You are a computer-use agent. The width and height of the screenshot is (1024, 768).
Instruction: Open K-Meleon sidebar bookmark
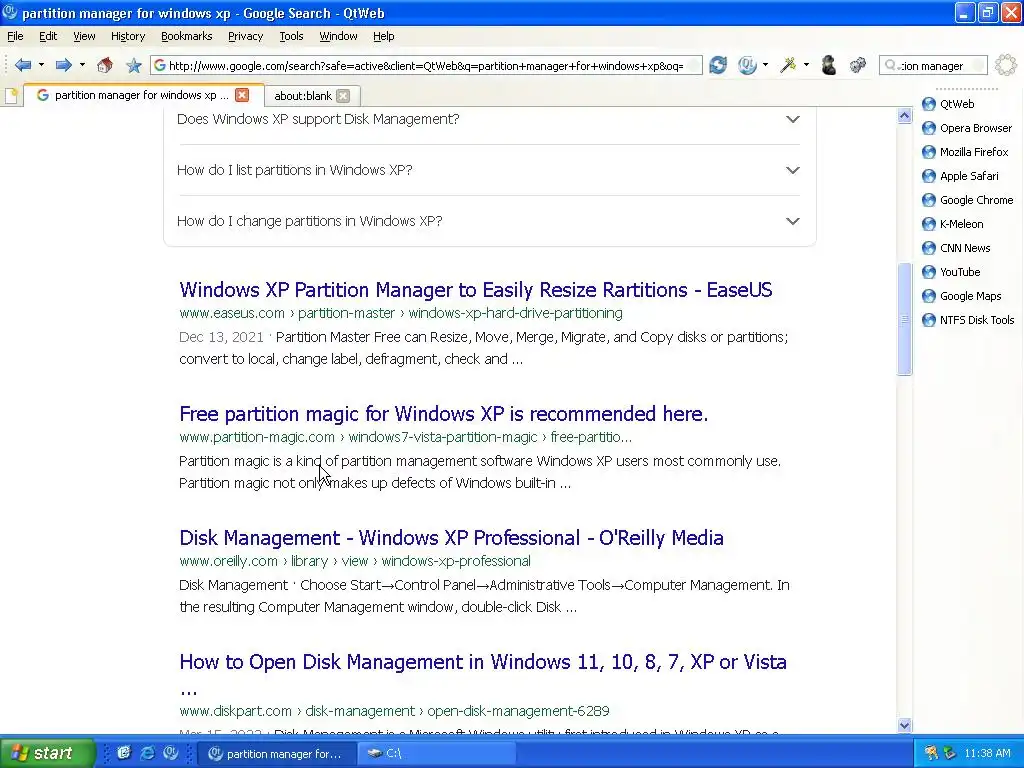(x=952, y=224)
